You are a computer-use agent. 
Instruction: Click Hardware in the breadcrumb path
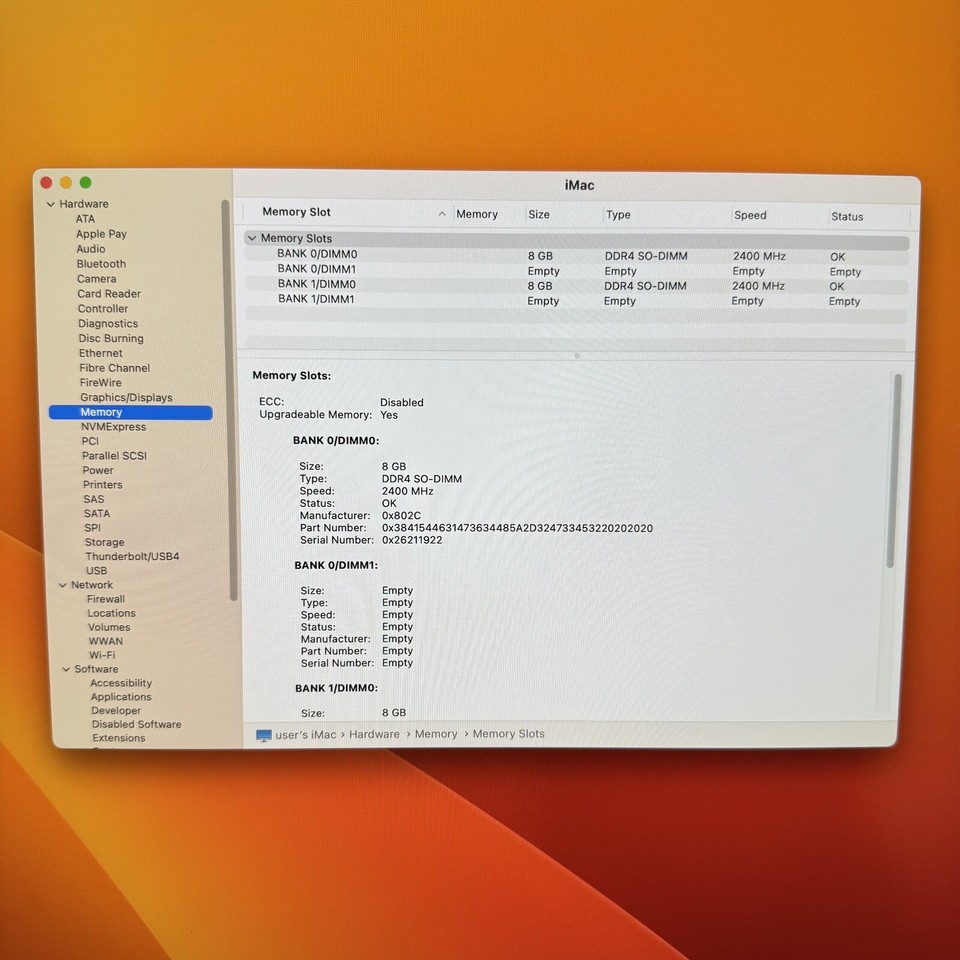(x=374, y=734)
